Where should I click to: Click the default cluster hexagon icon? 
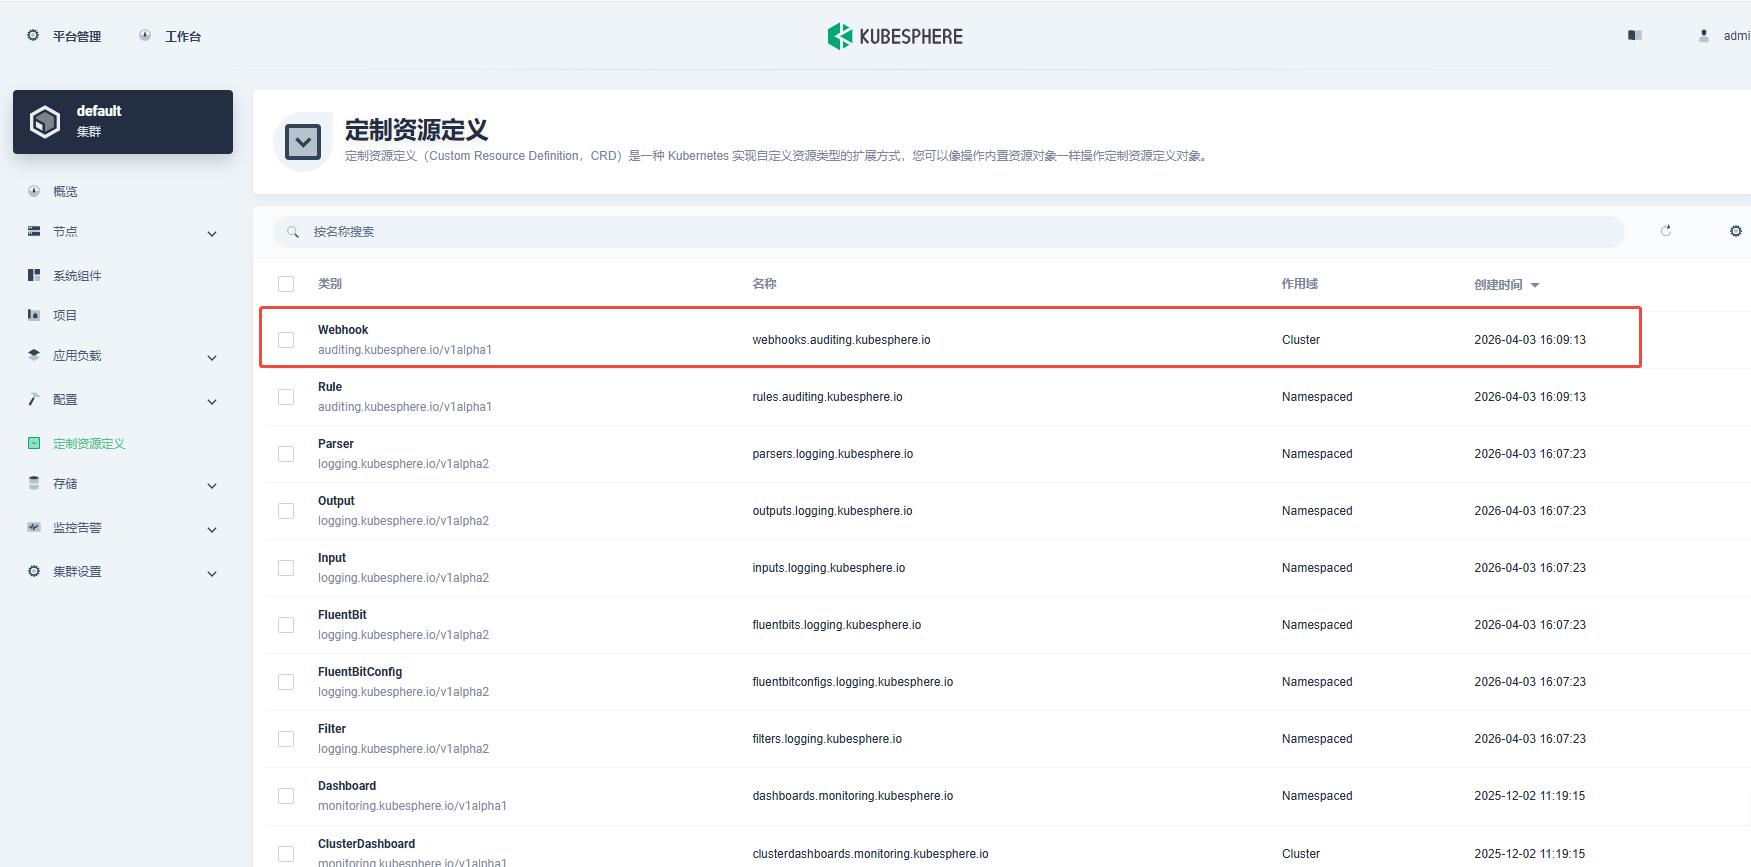click(x=45, y=122)
